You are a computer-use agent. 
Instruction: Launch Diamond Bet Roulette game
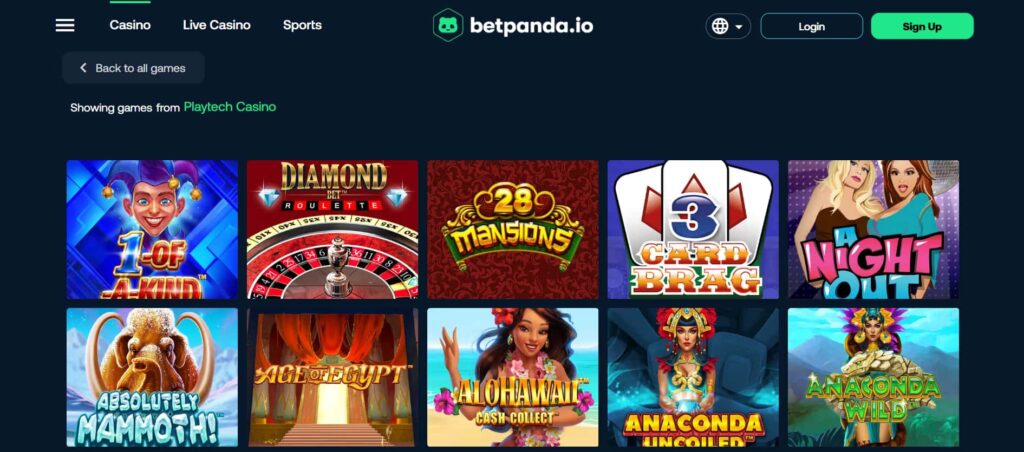pos(332,229)
